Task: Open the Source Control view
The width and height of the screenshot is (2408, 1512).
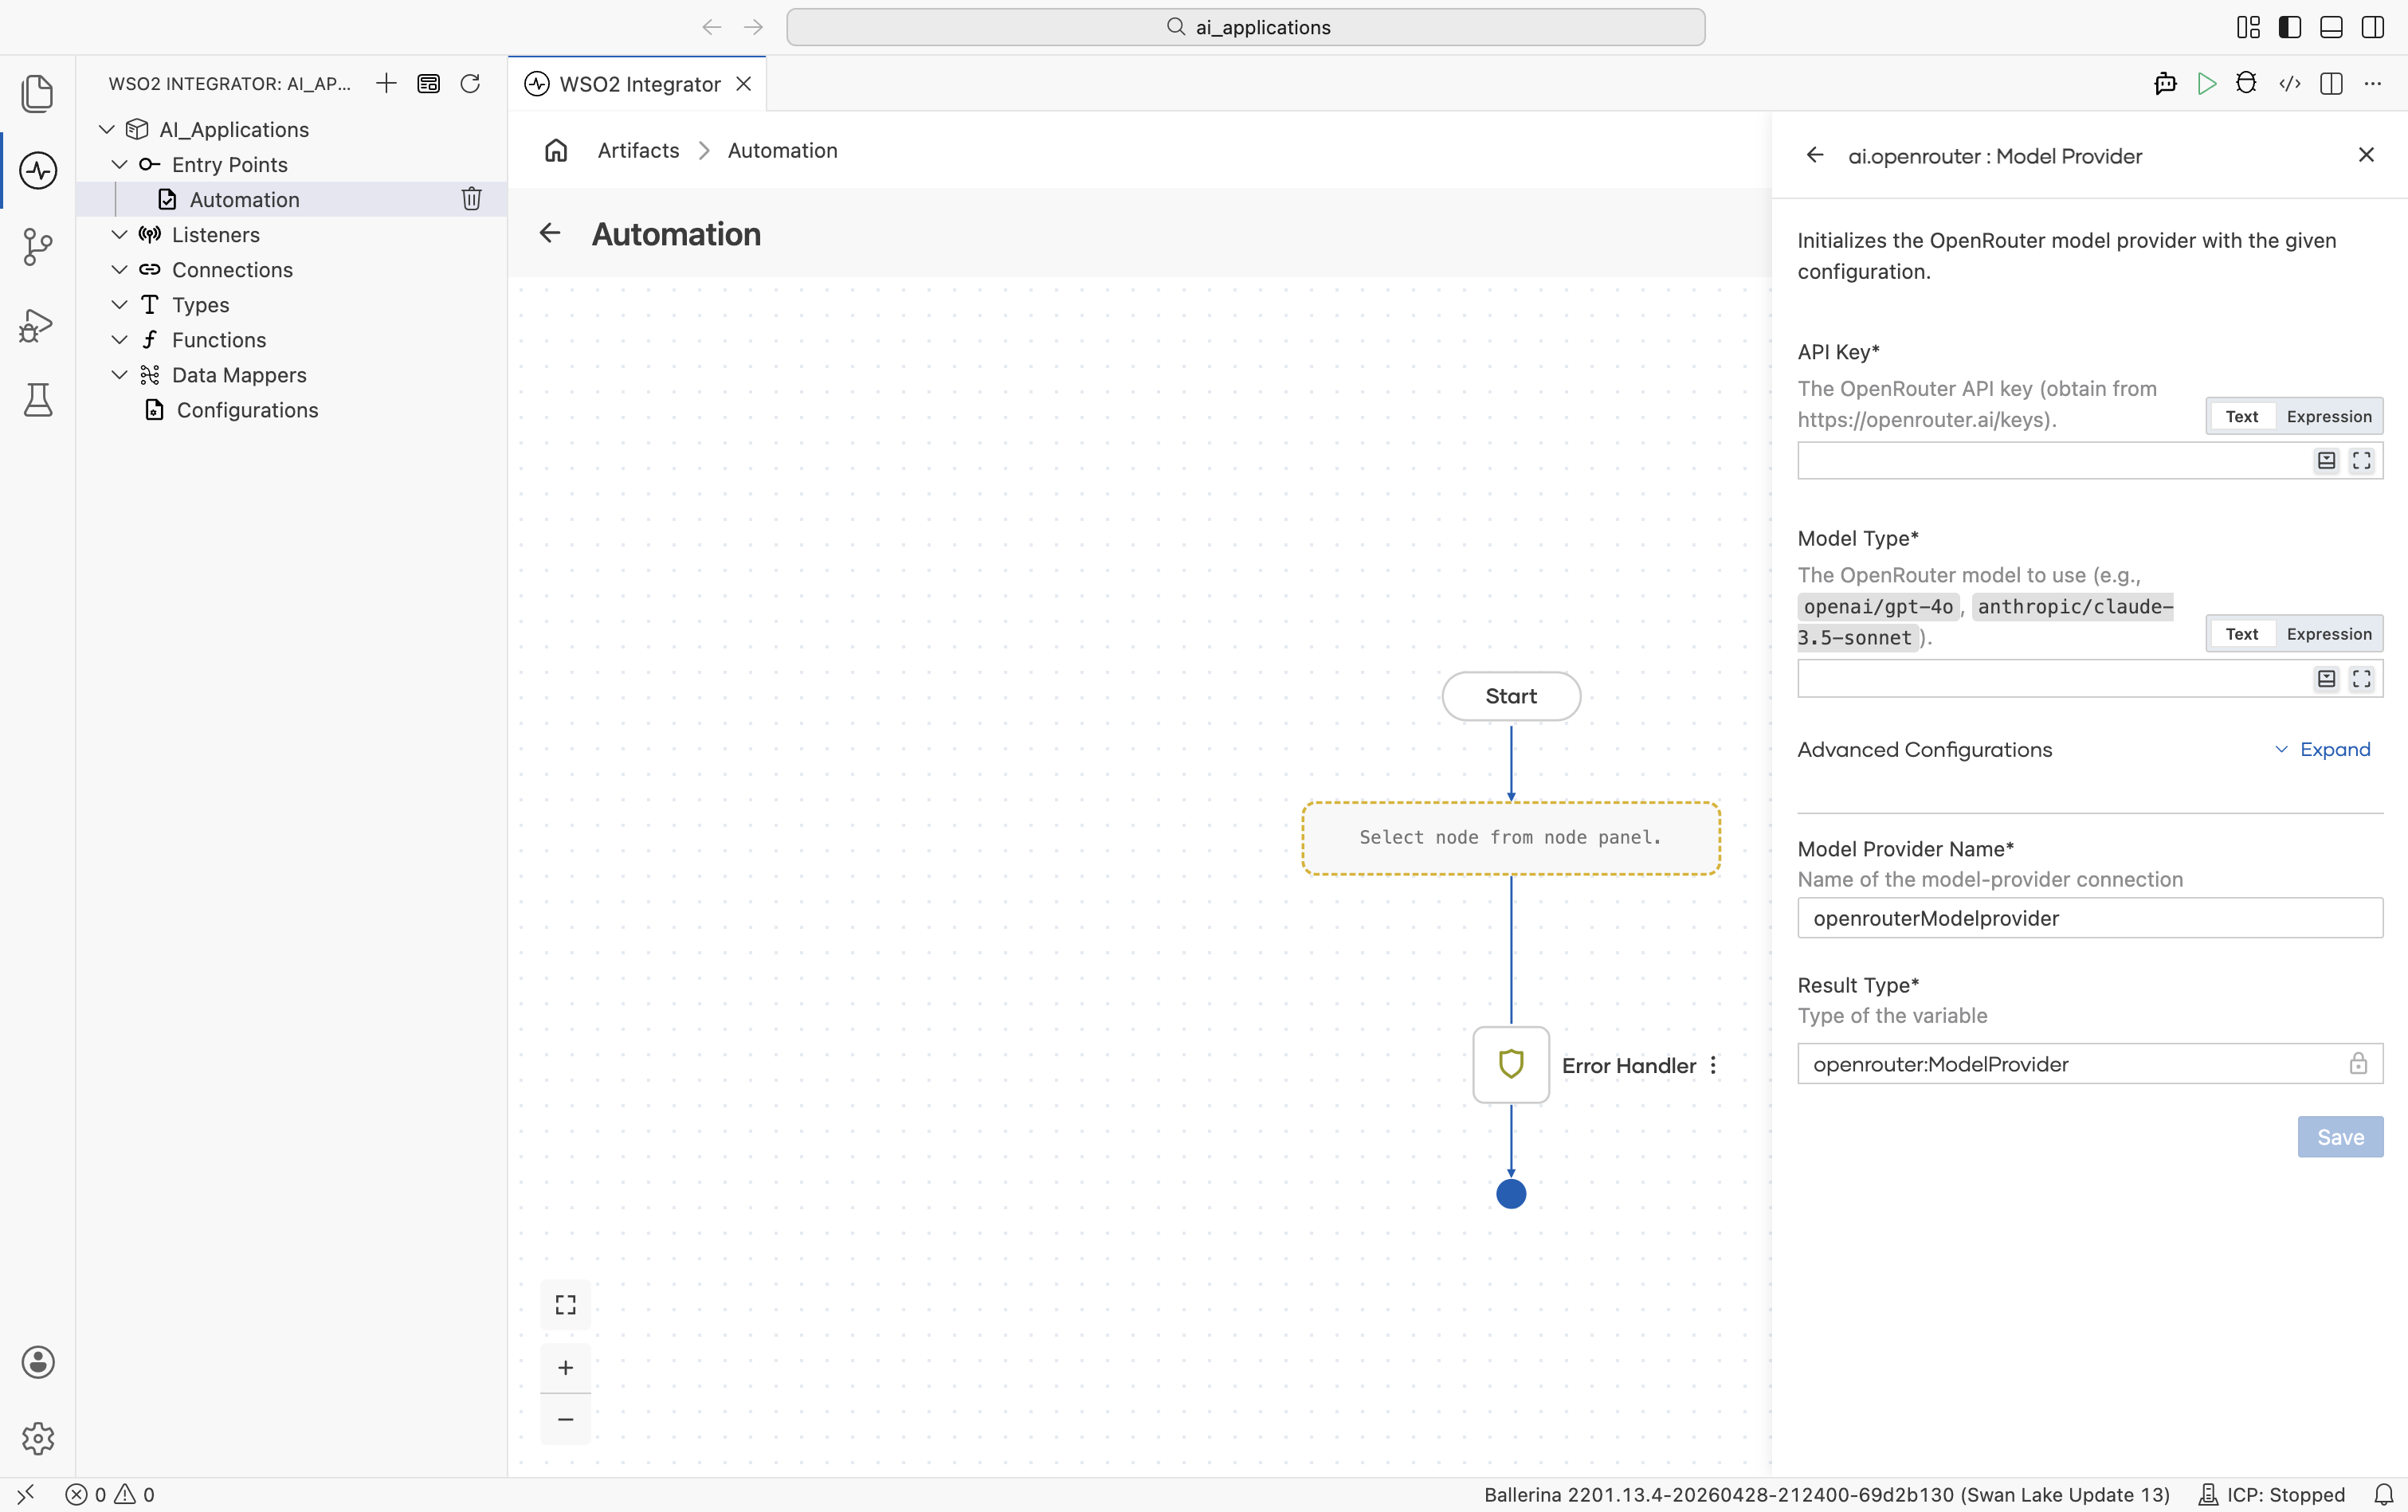Action: (x=38, y=247)
